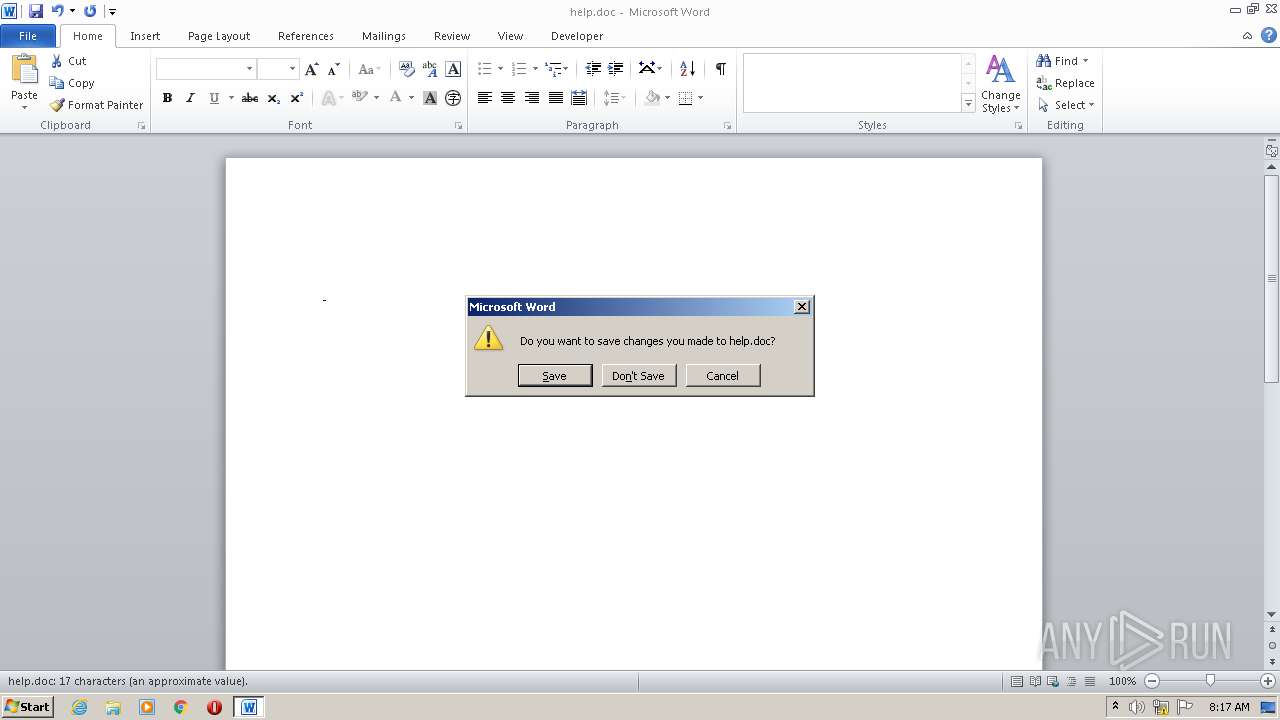
Task: Click the Grow Font icon
Action: coord(312,69)
